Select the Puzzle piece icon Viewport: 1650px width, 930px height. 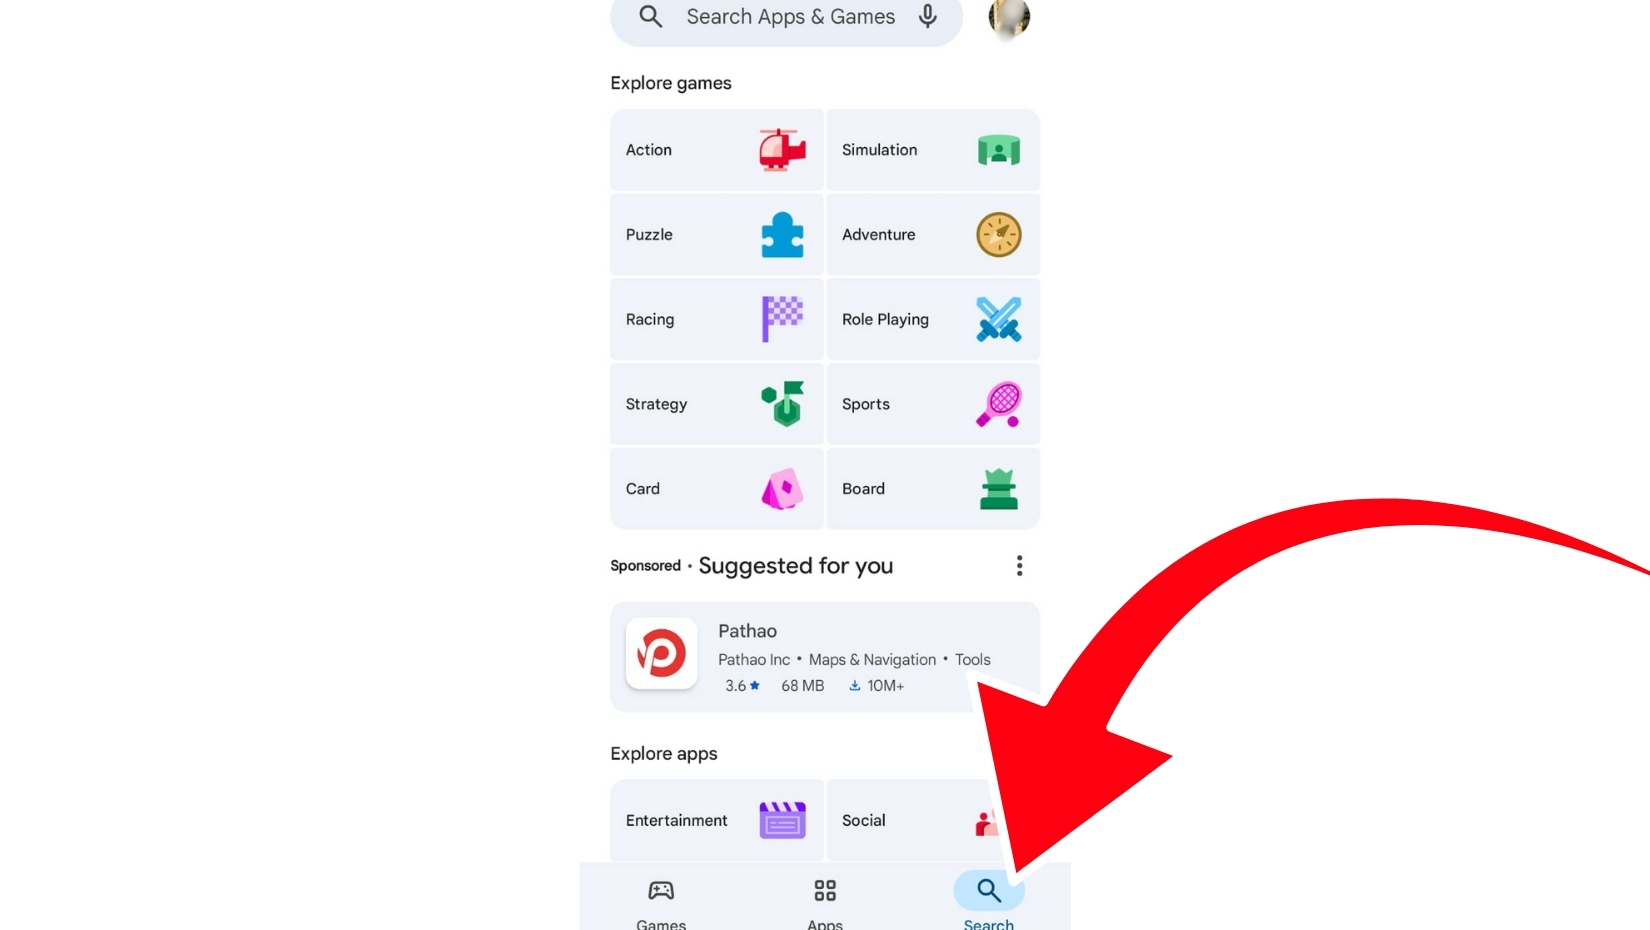pos(782,235)
